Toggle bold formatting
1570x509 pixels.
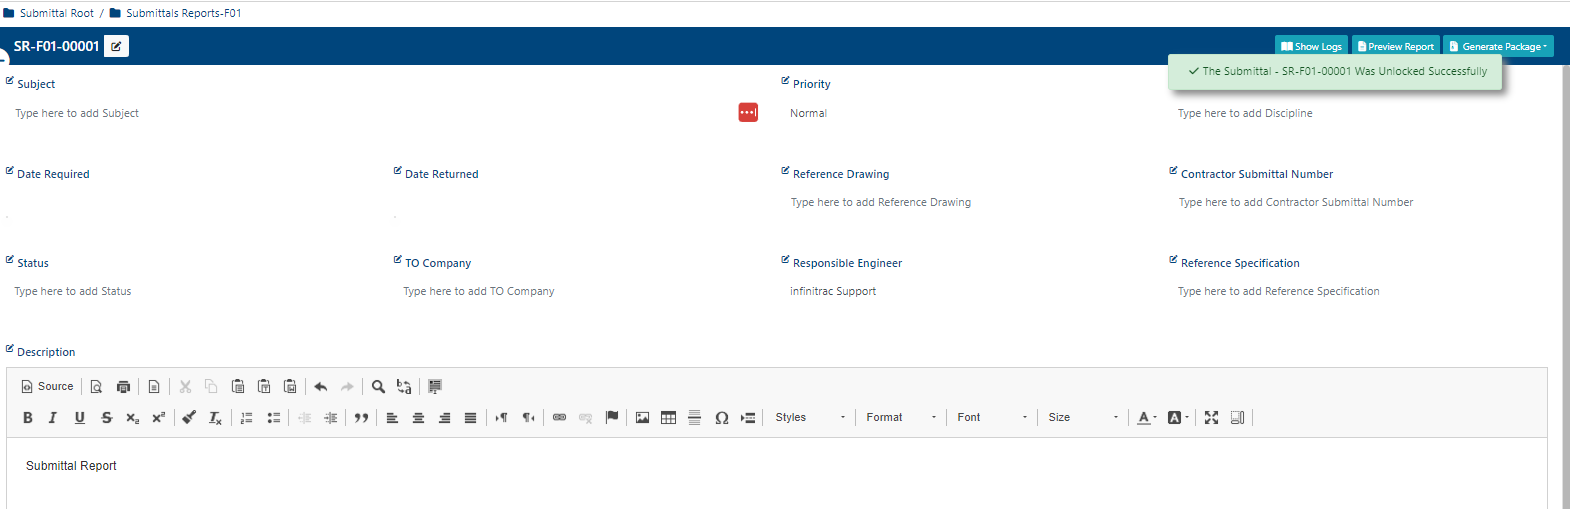pyautogui.click(x=28, y=418)
